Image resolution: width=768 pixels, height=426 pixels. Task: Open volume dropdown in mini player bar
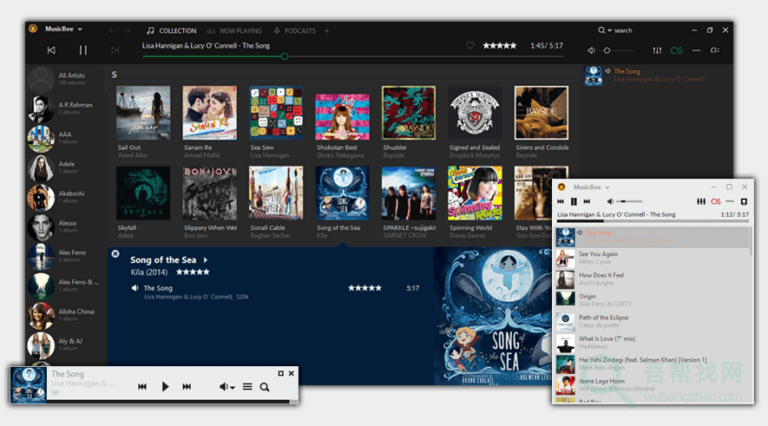click(227, 387)
